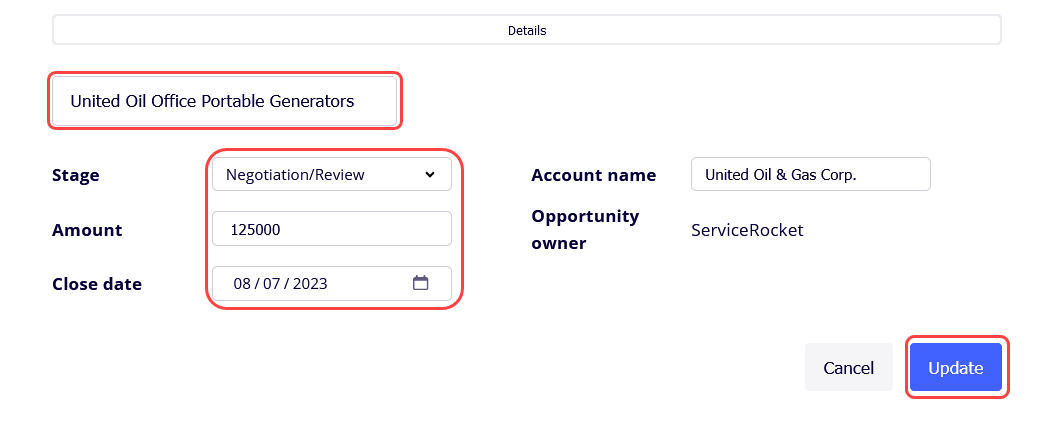The width and height of the screenshot is (1064, 425).
Task: Select the Details section header bar
Action: 527,31
